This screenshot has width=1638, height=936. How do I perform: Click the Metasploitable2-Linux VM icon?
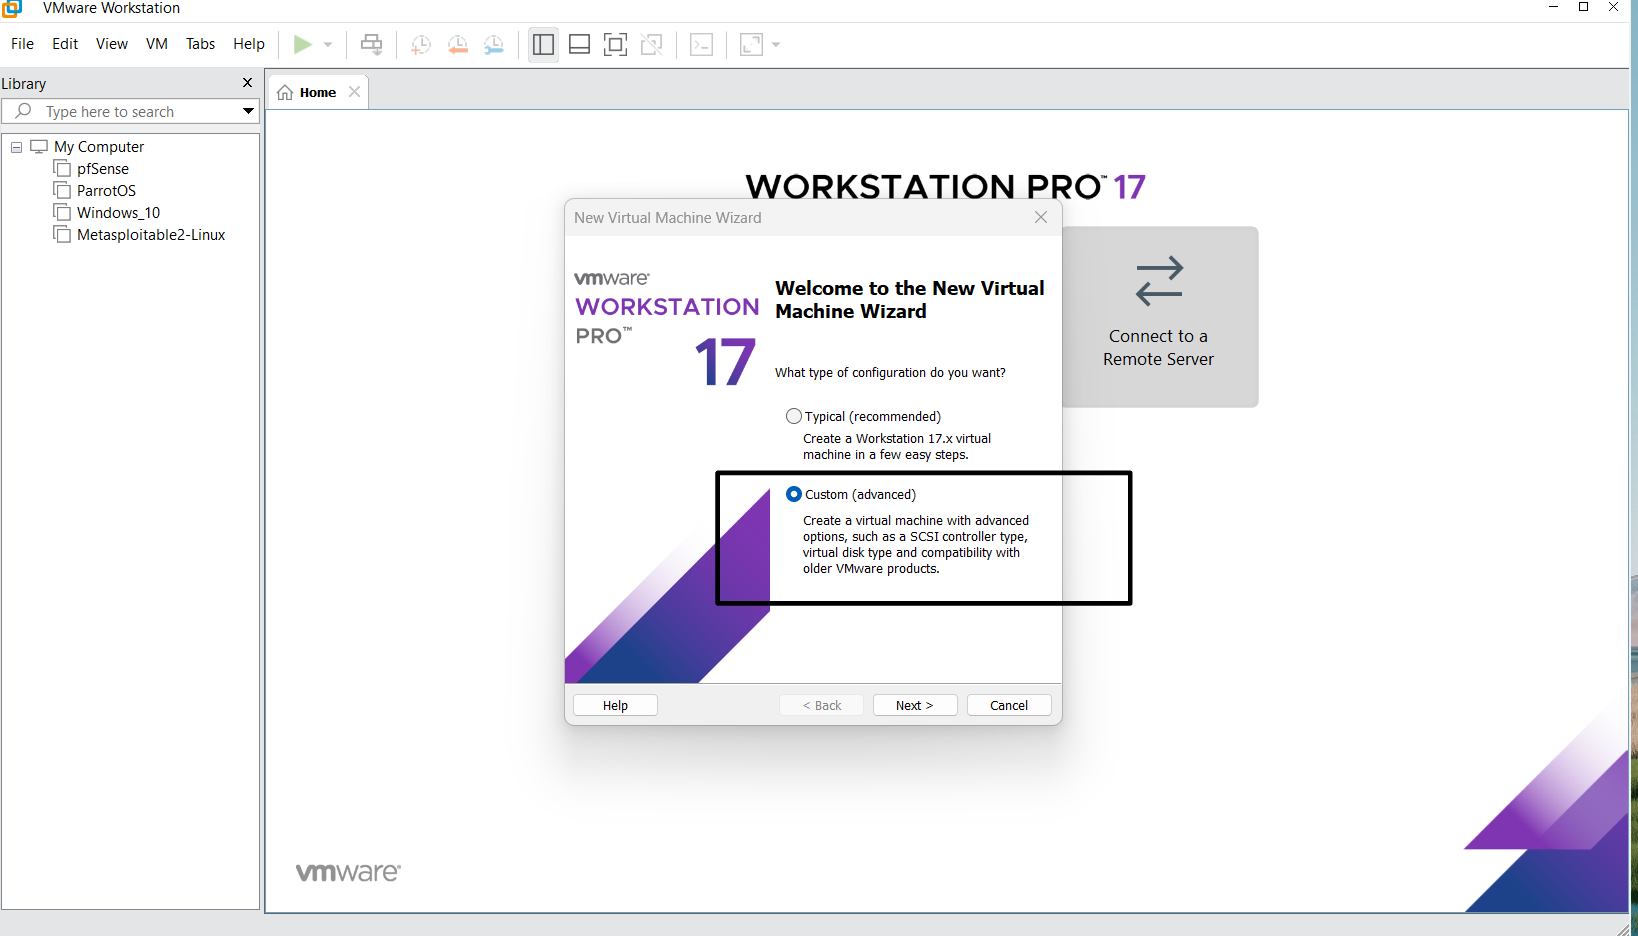coord(62,234)
